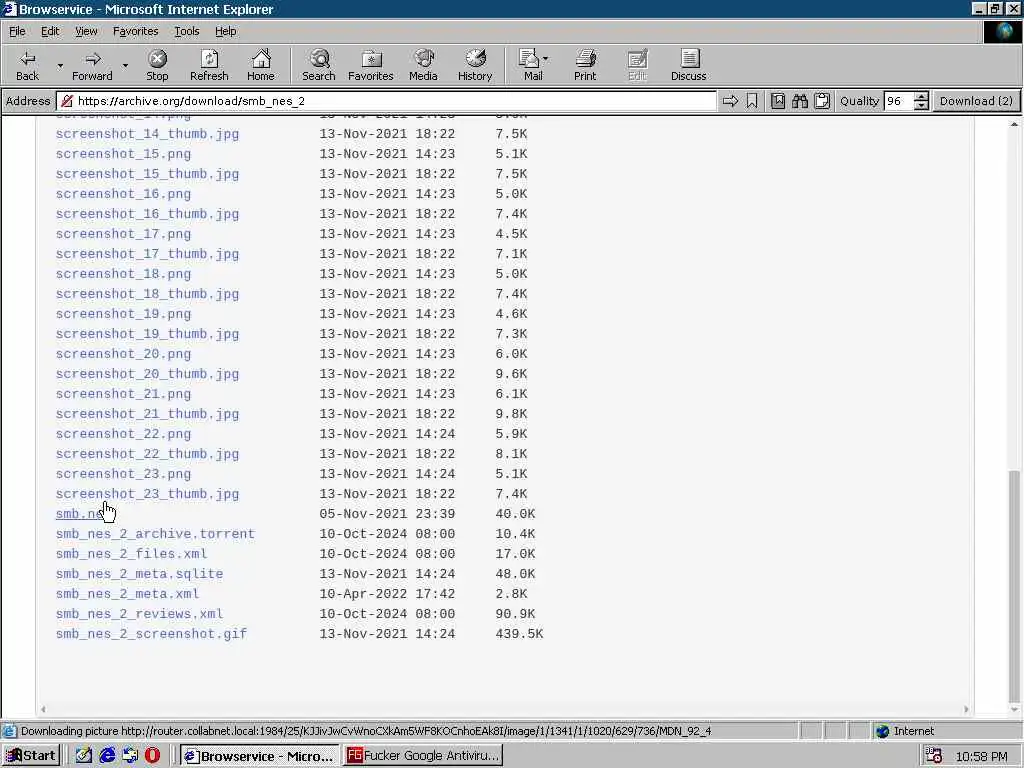Open screenshot_15.png link
The width and height of the screenshot is (1024, 768).
123,154
